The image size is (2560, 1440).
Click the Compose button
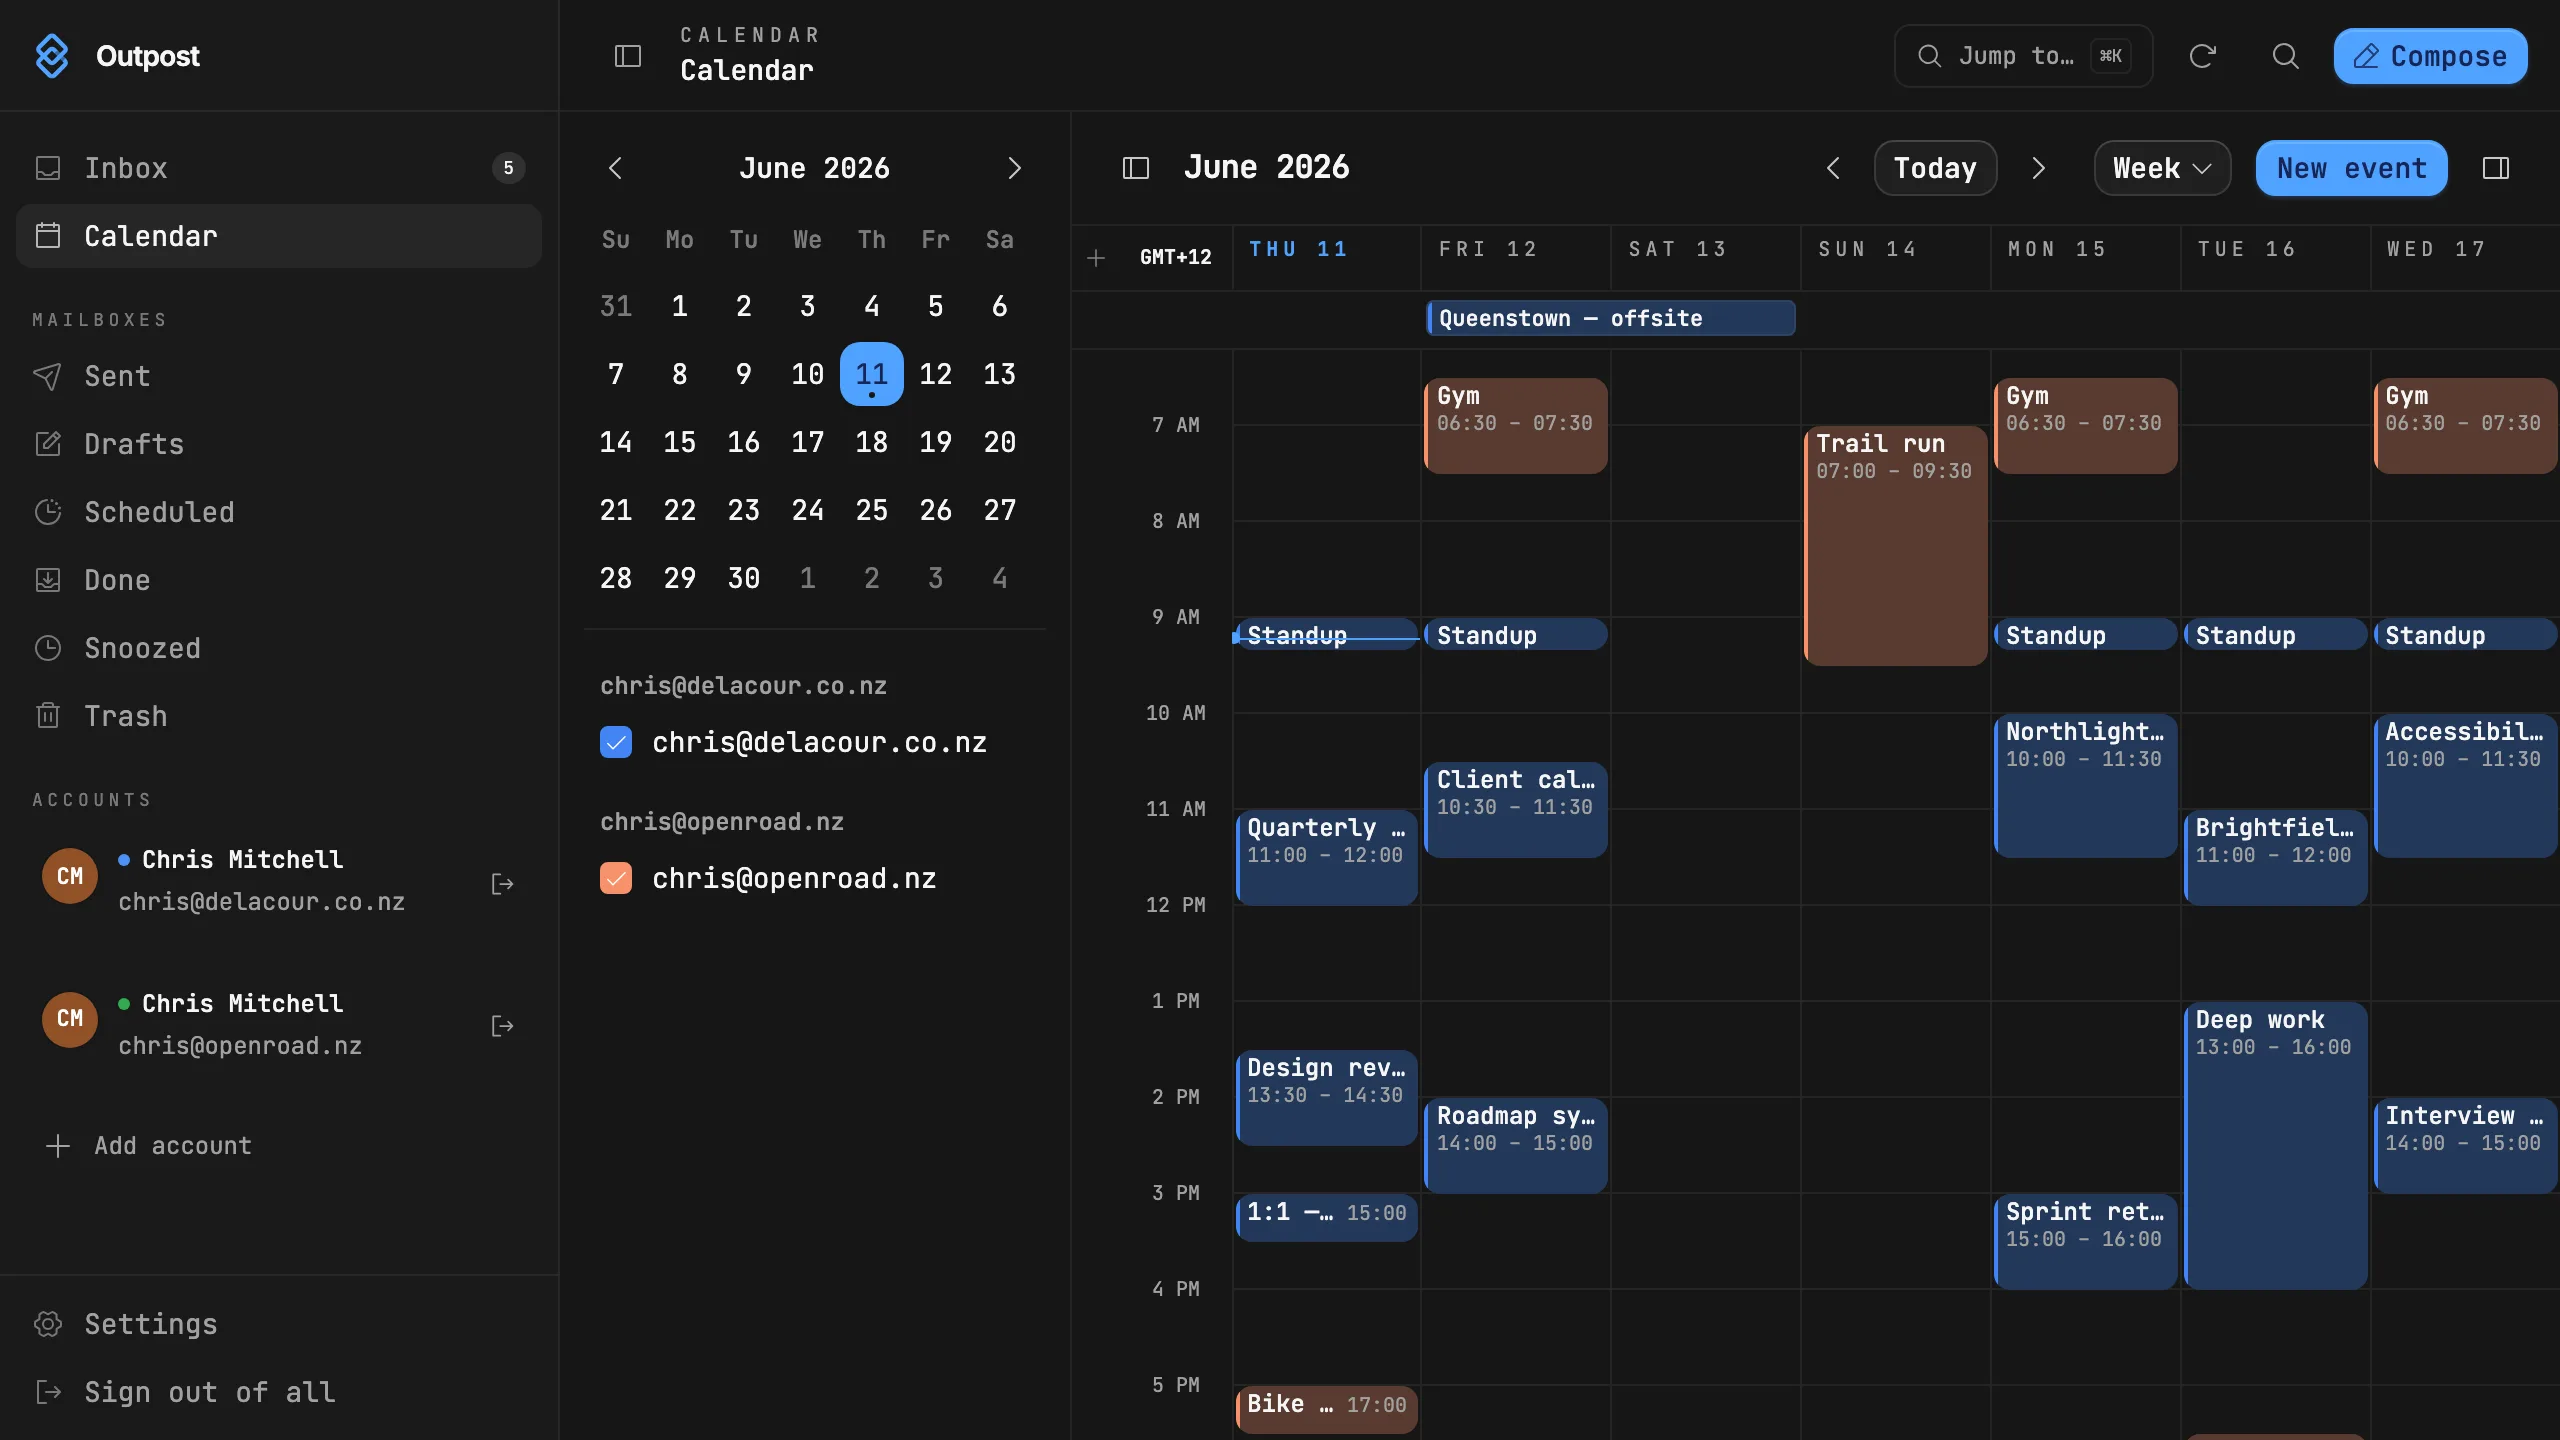coord(2430,56)
